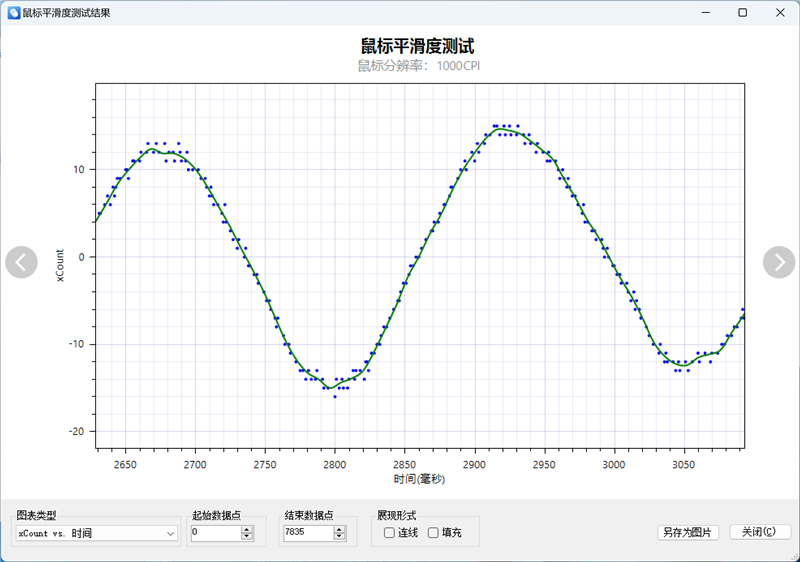The height and width of the screenshot is (562, 800).
Task: Click the 关闭(C) button
Action: point(760,532)
